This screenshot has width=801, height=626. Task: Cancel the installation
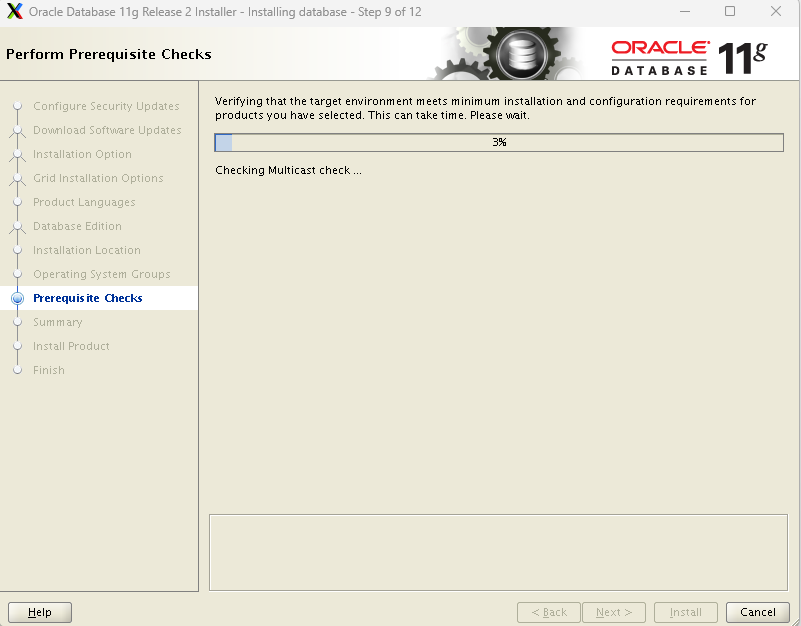(758, 612)
